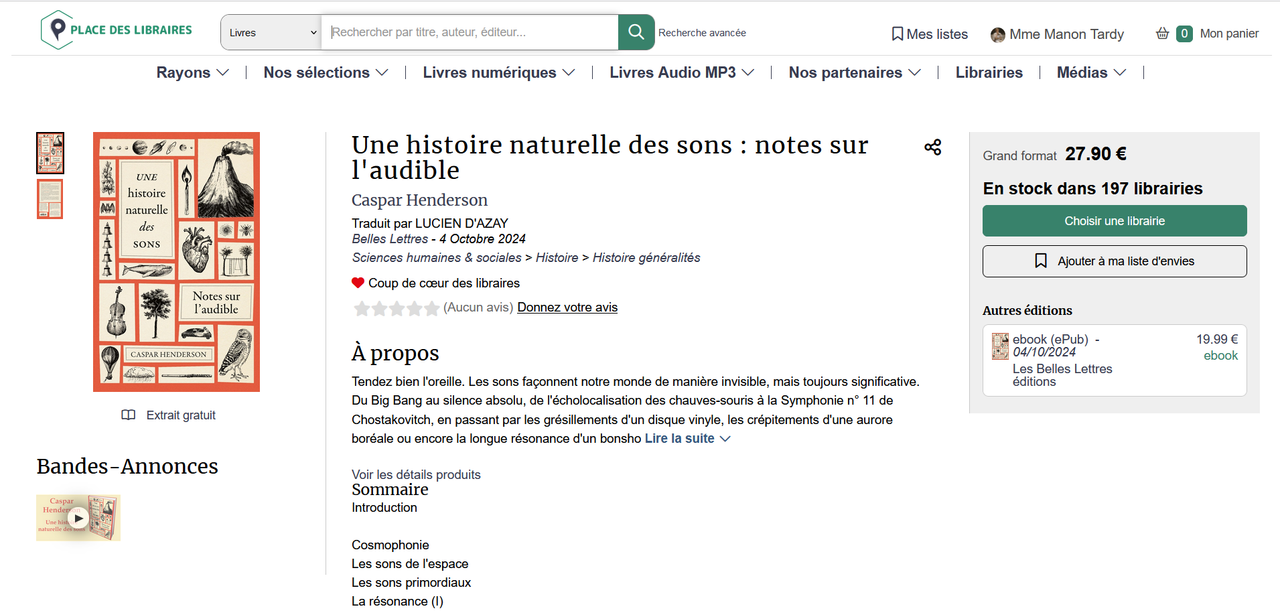Select the first cover thumbnail

coord(50,153)
